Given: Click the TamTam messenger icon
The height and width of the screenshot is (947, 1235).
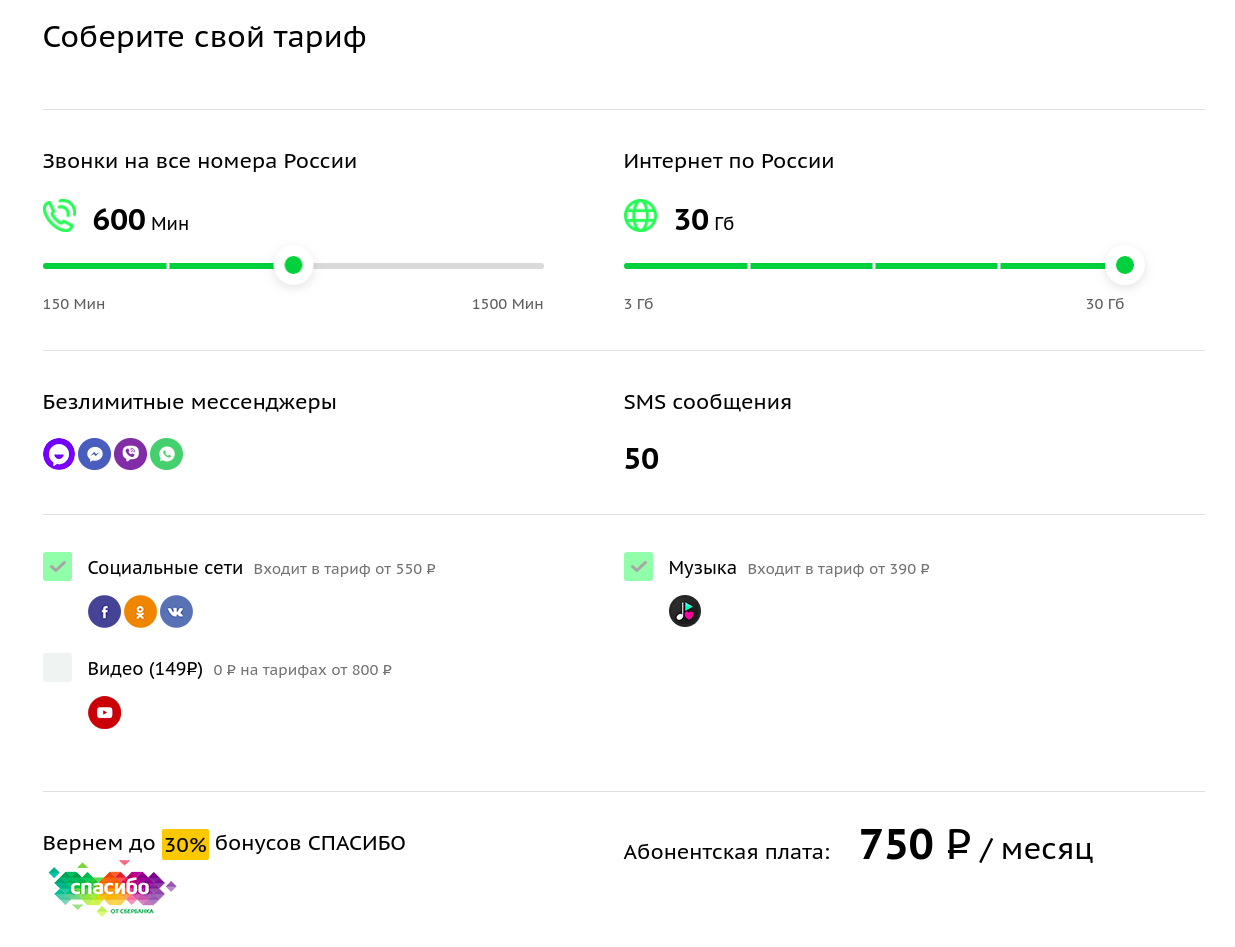Looking at the screenshot, I should pos(59,454).
